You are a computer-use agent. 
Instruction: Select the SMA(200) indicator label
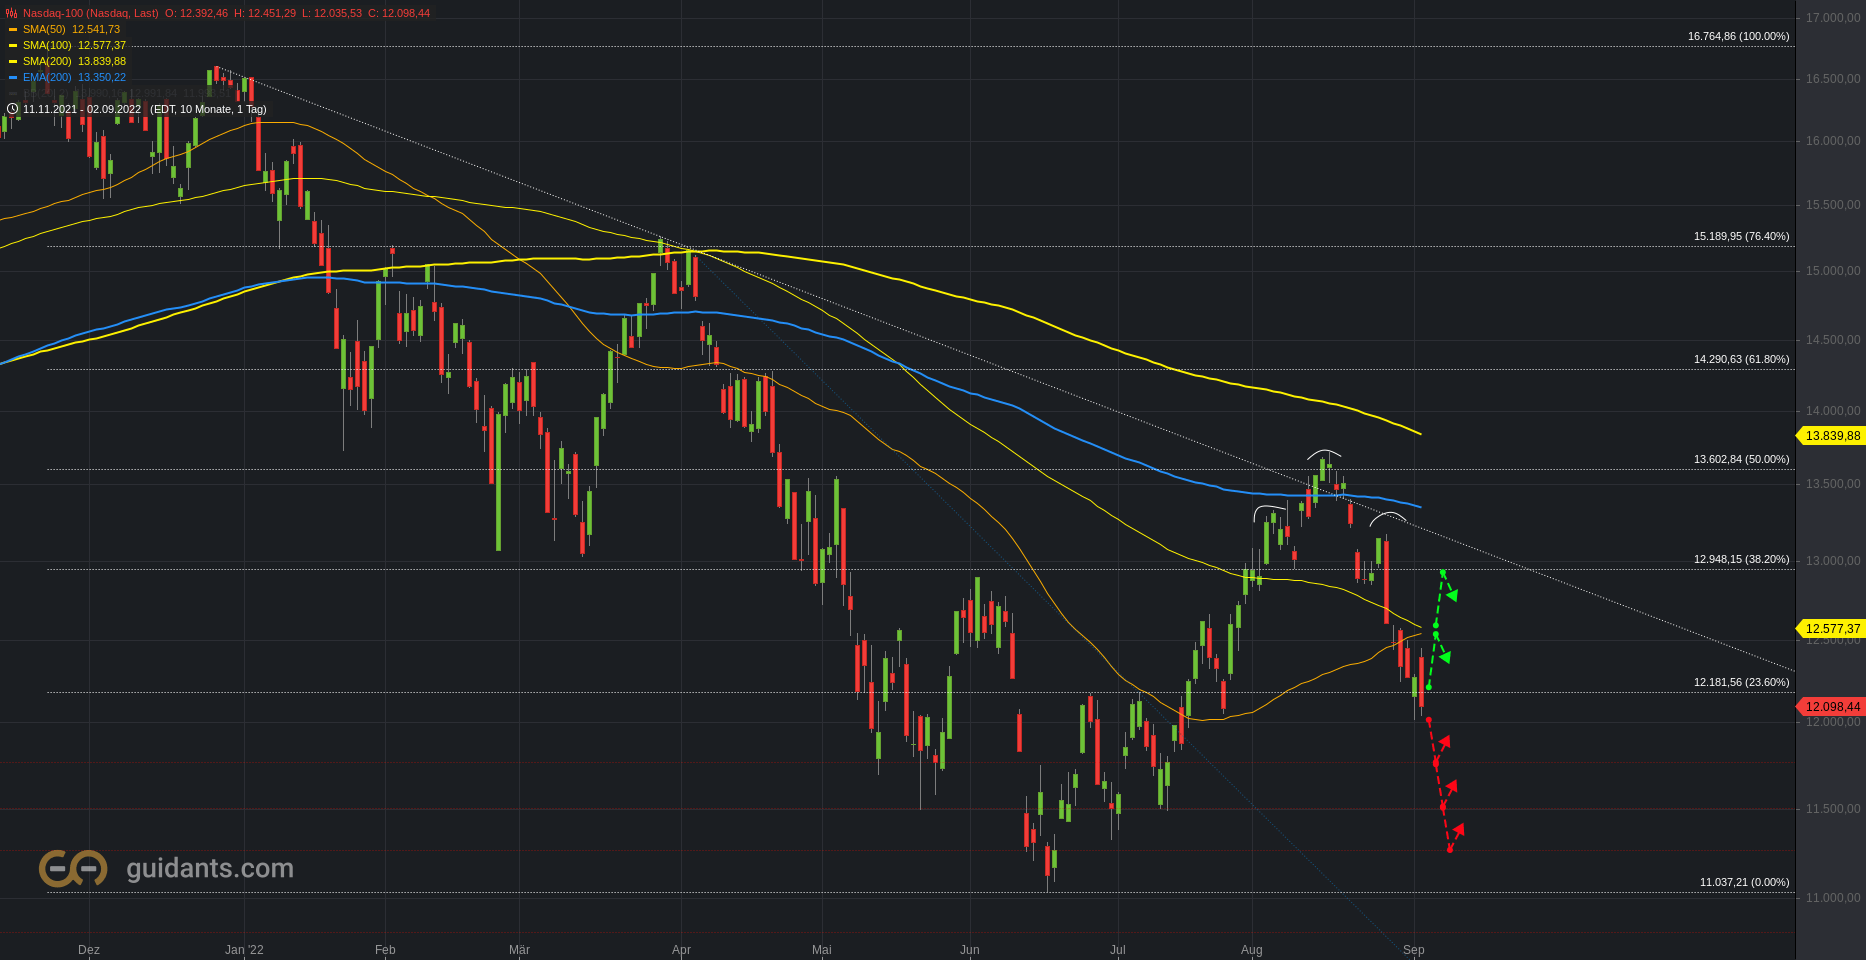pos(47,61)
